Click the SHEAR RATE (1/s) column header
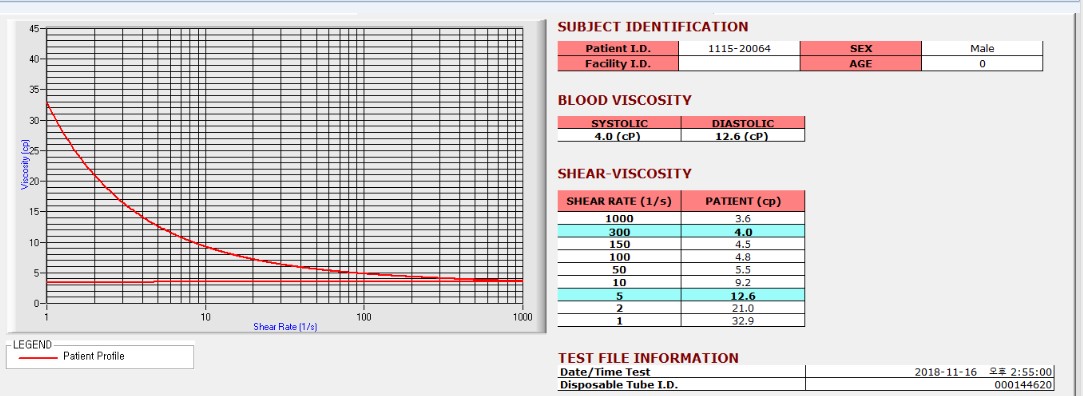The height and width of the screenshot is (396, 1083). coord(620,201)
